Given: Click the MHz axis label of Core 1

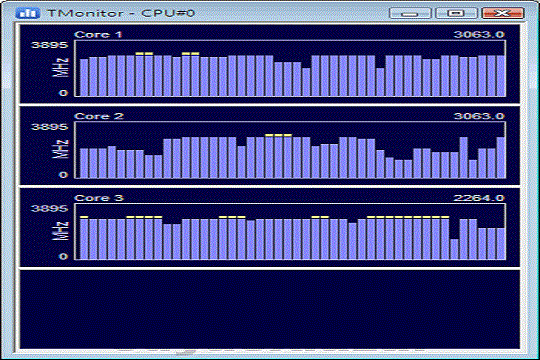Looking at the screenshot, I should pyautogui.click(x=61, y=68).
